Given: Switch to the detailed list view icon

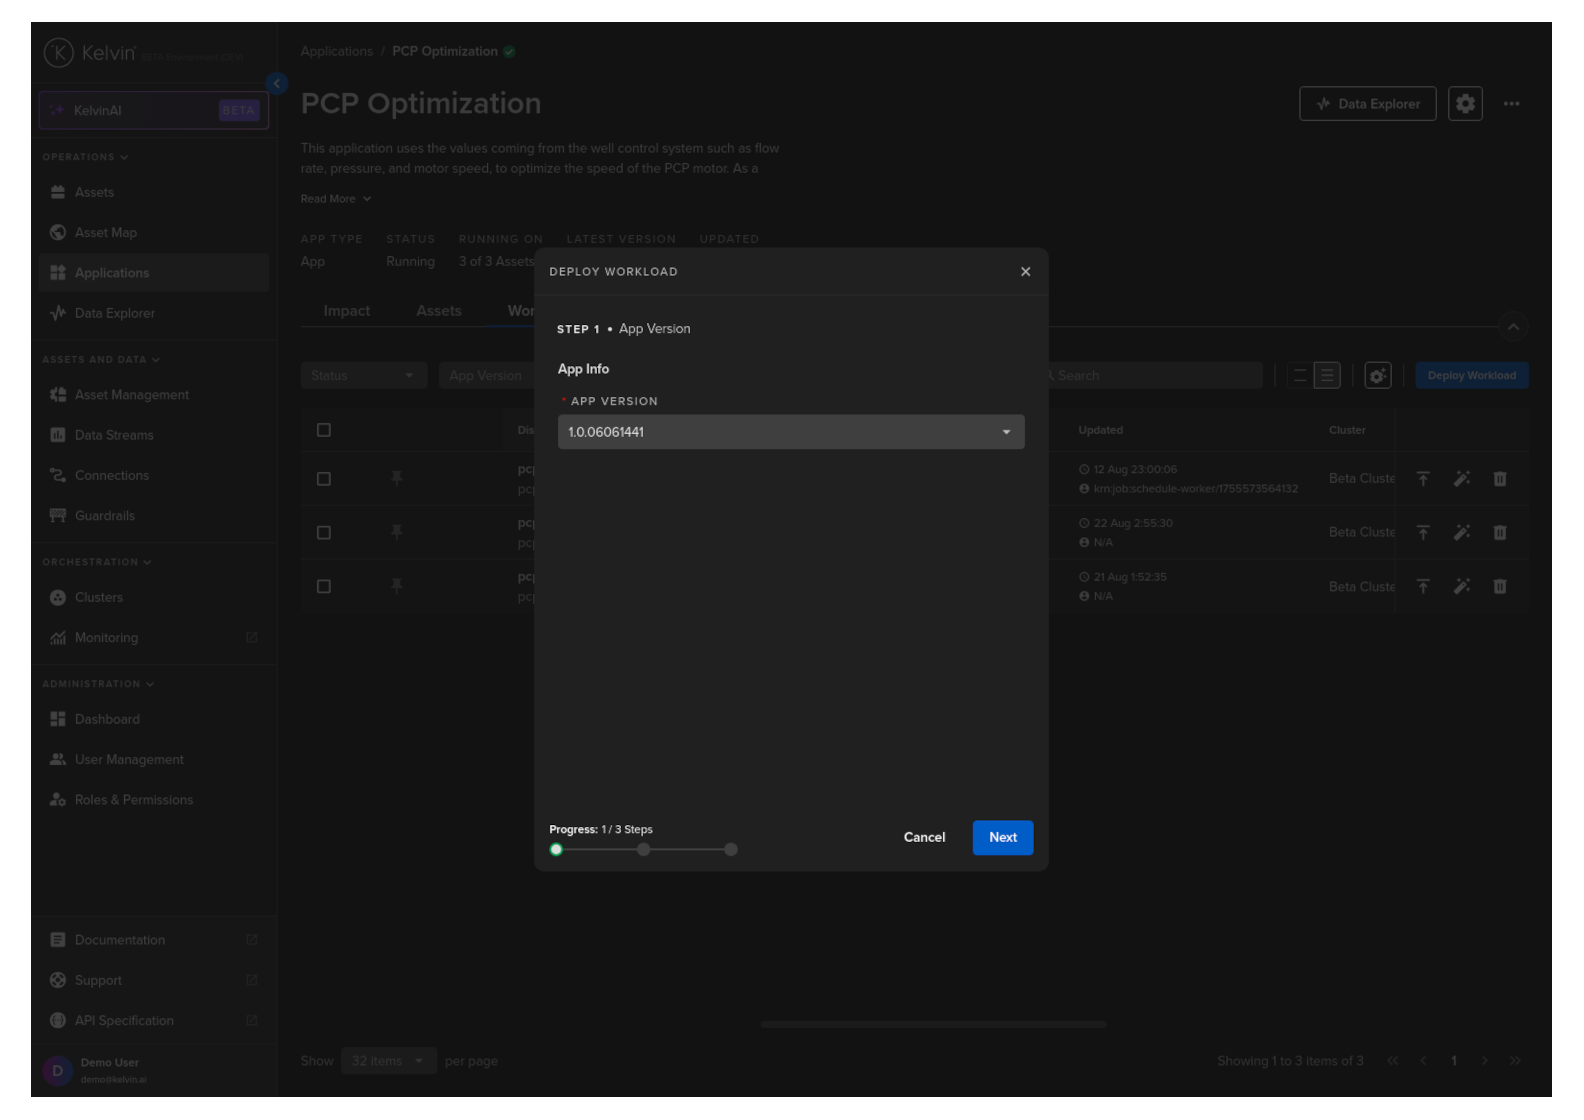Looking at the screenshot, I should (1326, 376).
